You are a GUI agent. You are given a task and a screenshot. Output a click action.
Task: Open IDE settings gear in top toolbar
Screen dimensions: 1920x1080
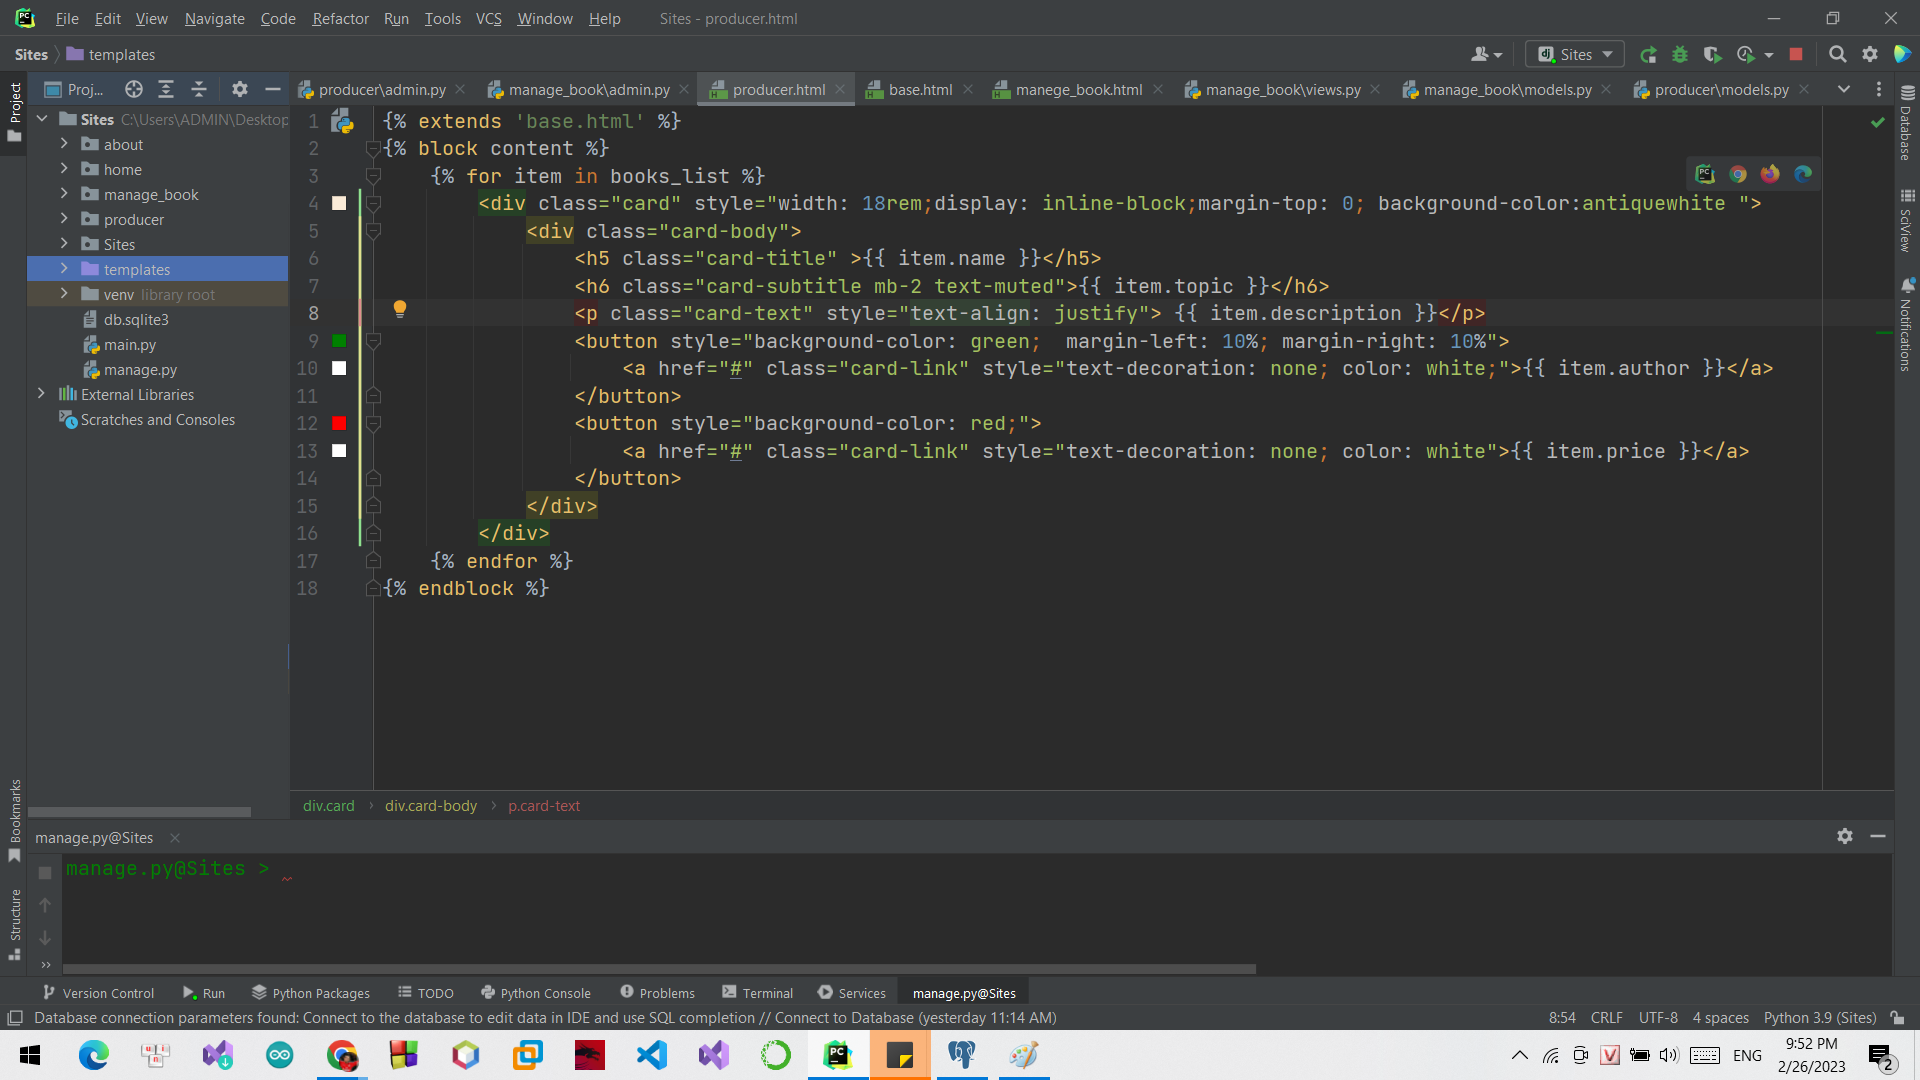pyautogui.click(x=1870, y=55)
